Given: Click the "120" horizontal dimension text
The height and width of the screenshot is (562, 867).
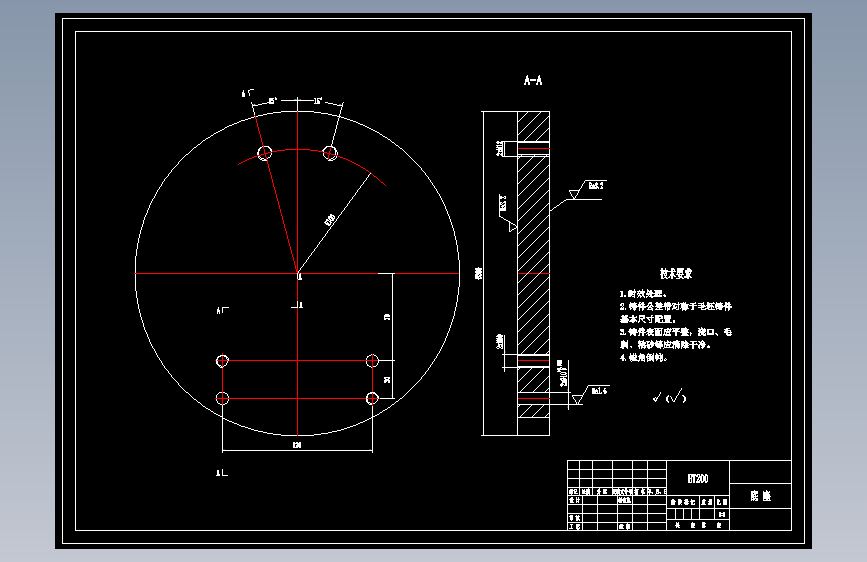Looking at the screenshot, I should (297, 445).
